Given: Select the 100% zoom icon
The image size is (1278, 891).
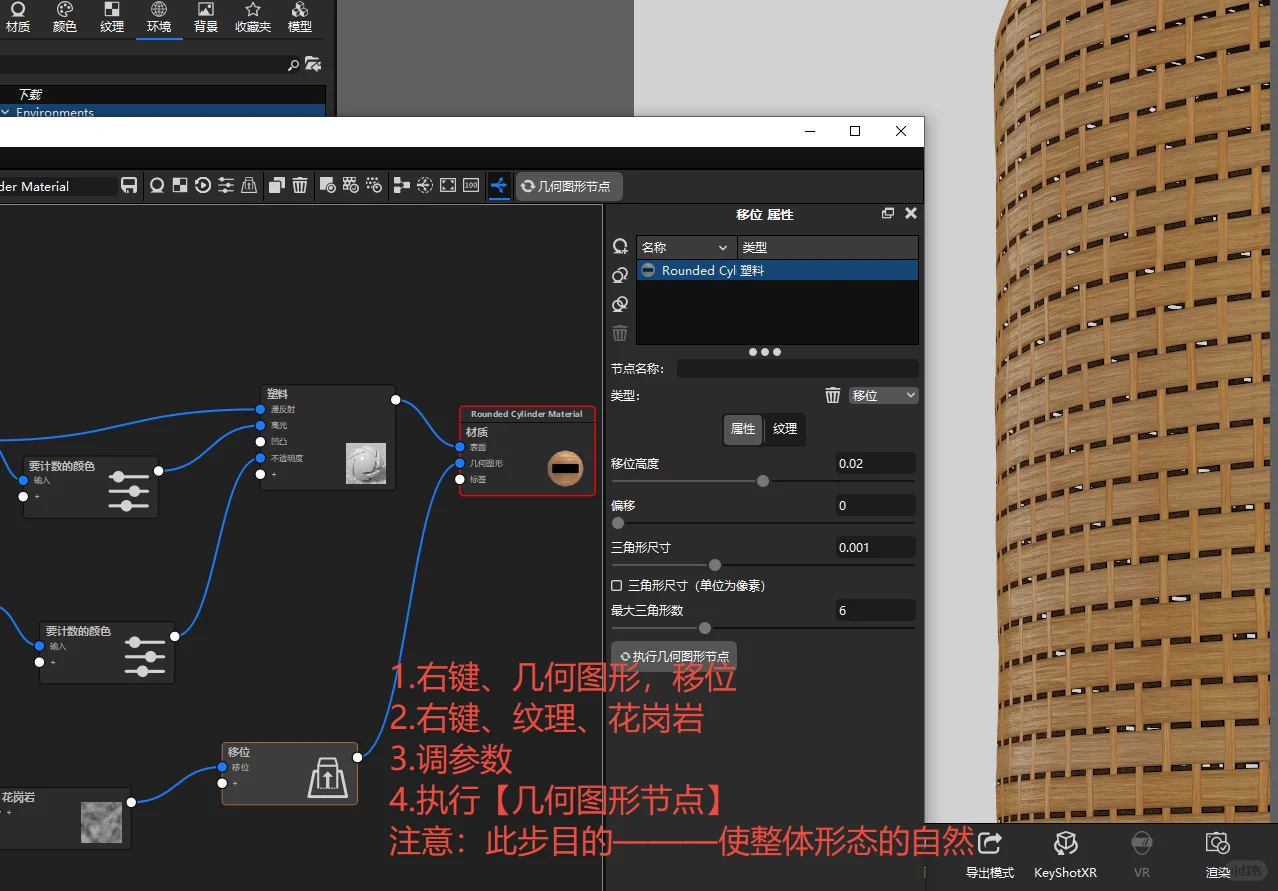Looking at the screenshot, I should (x=469, y=185).
